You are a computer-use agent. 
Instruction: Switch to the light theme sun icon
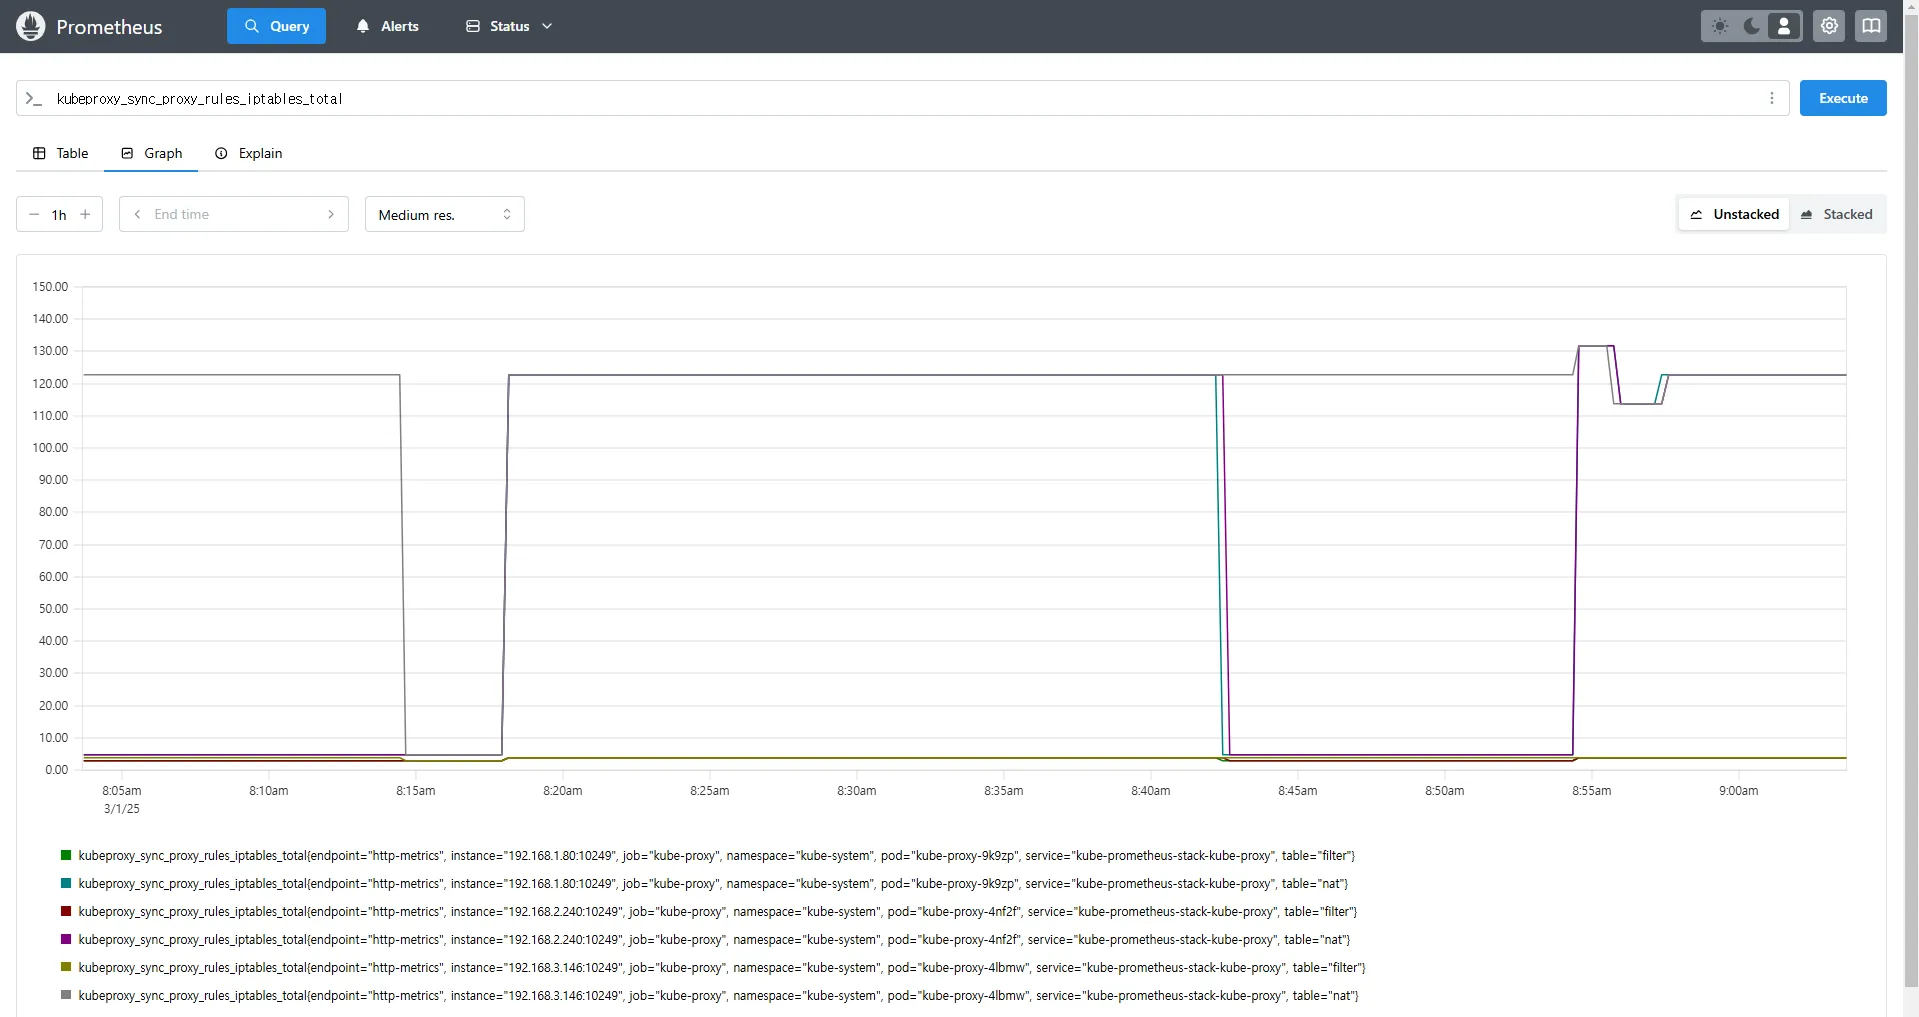click(1720, 26)
